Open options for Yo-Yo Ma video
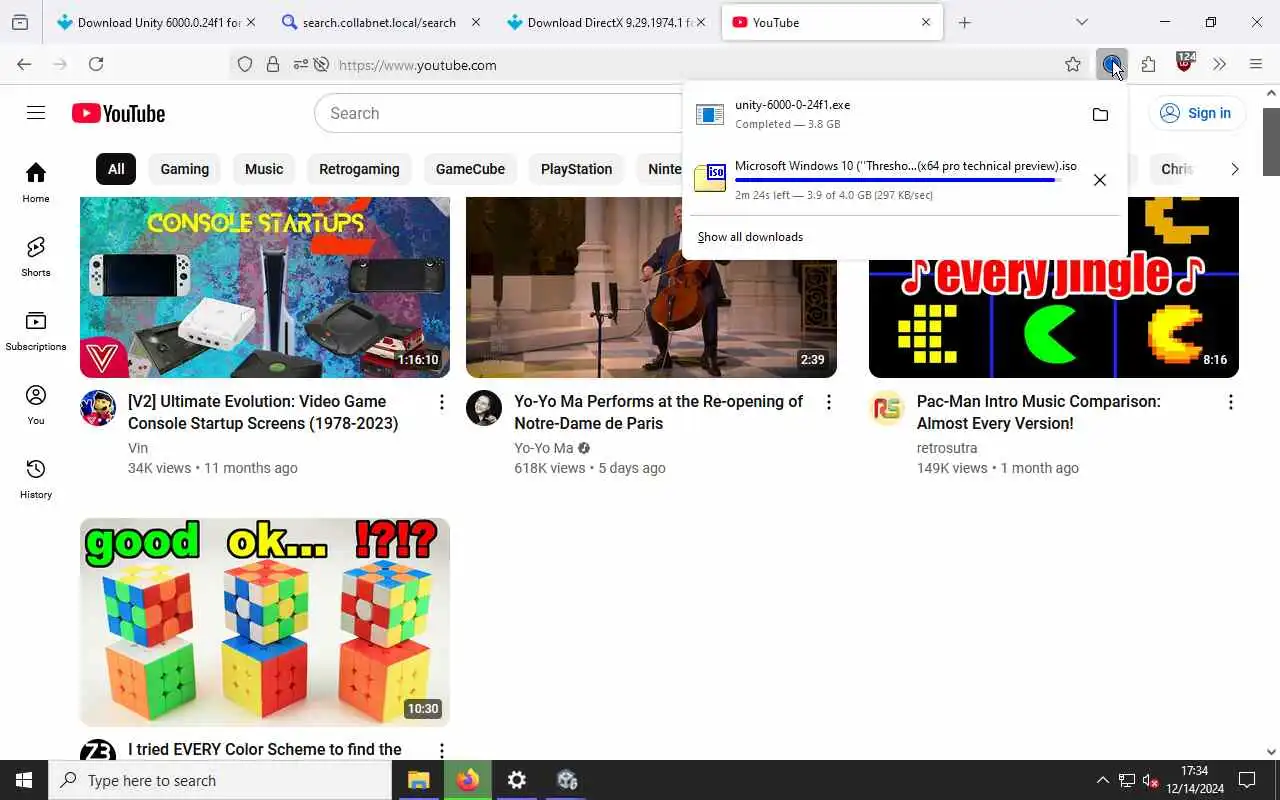The width and height of the screenshot is (1280, 800). pyautogui.click(x=828, y=402)
